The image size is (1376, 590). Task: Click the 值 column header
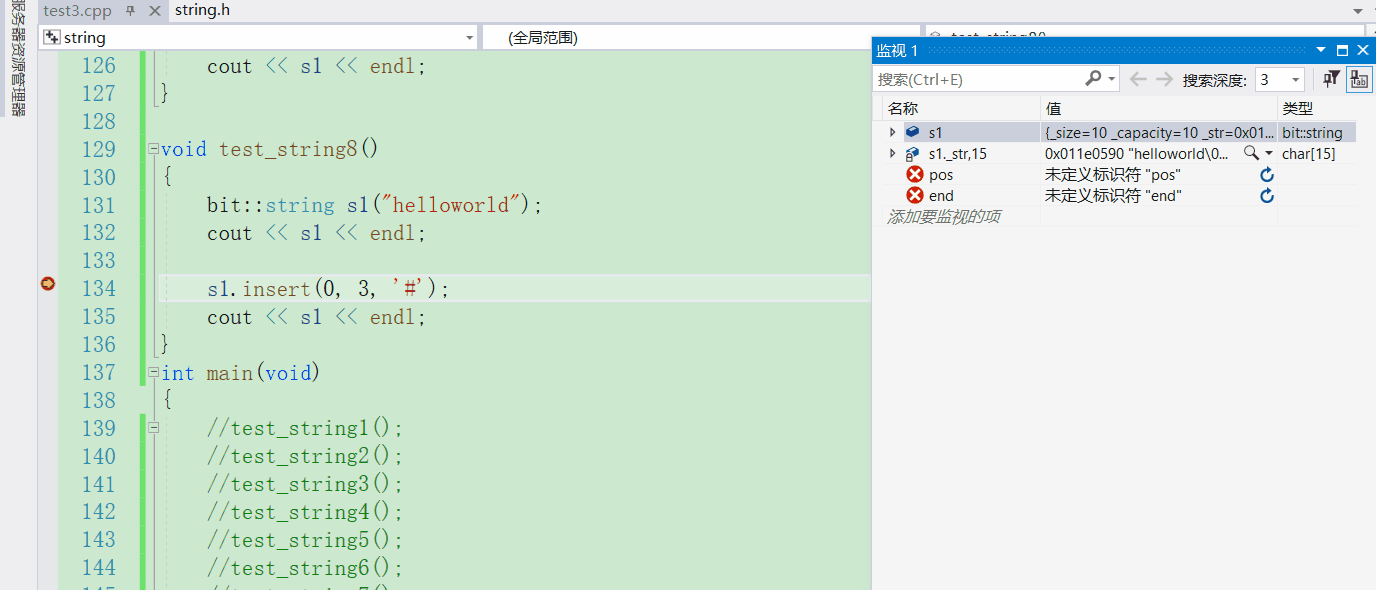pos(1053,108)
